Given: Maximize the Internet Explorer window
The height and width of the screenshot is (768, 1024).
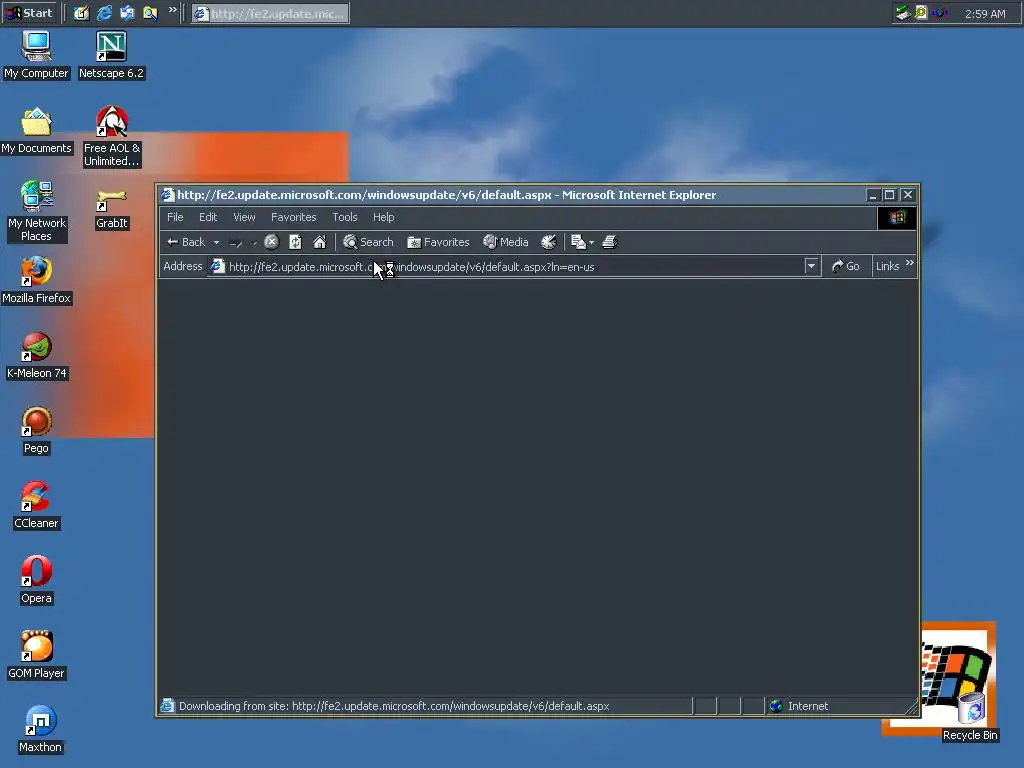Looking at the screenshot, I should coord(889,195).
